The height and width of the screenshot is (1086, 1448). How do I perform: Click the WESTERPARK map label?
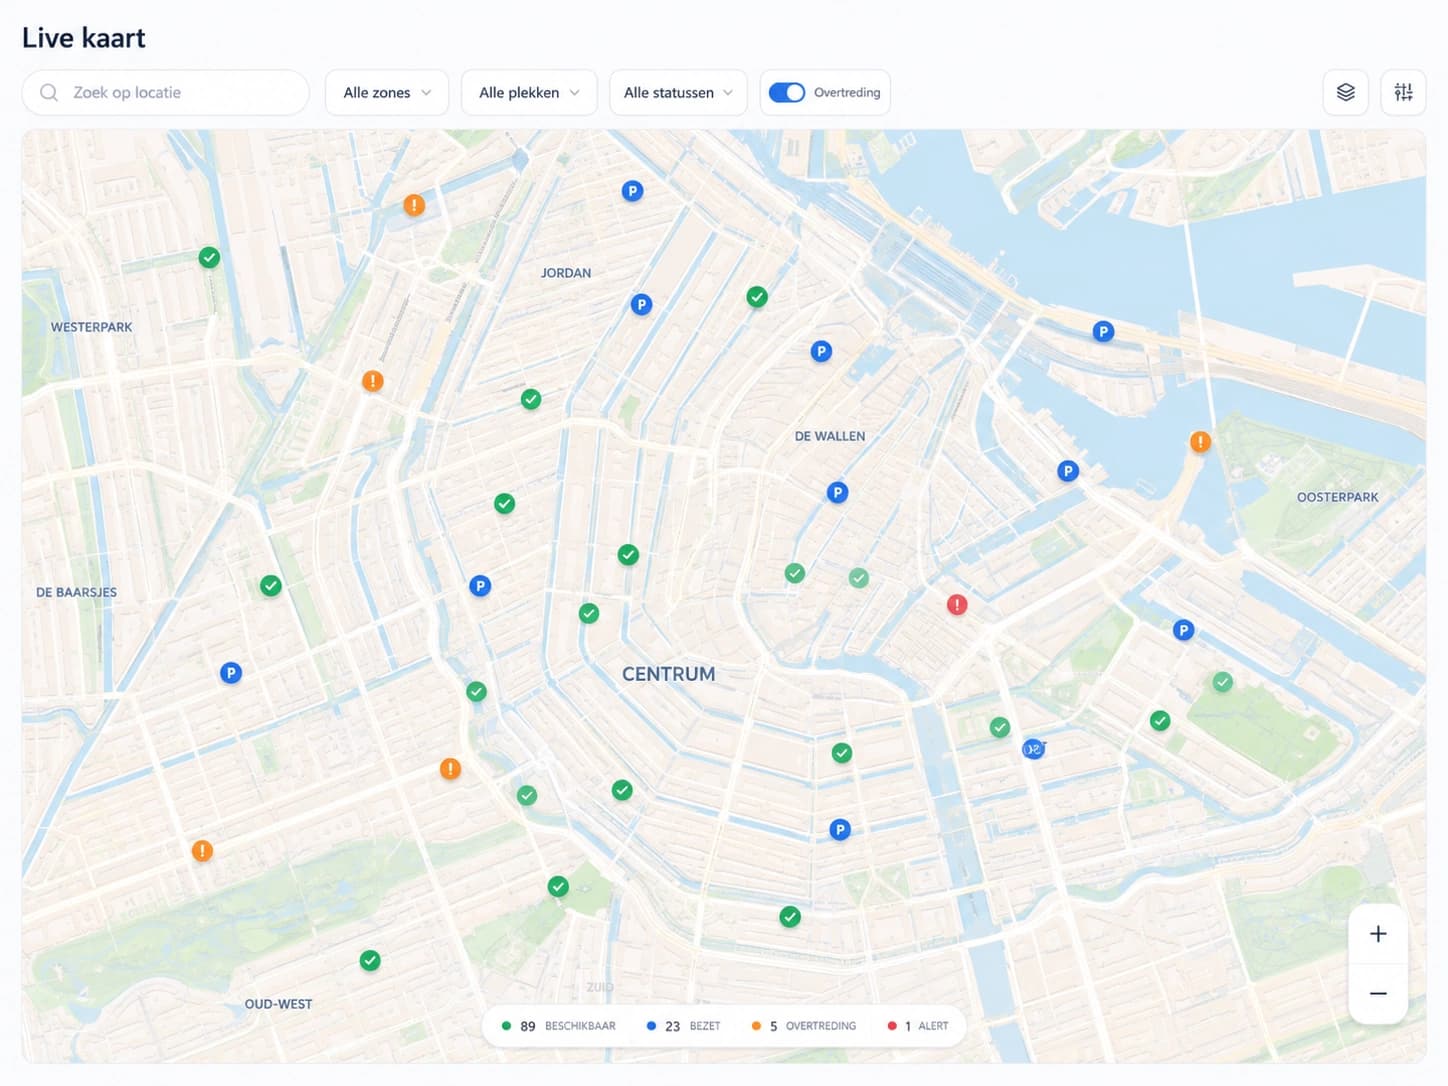(91, 327)
